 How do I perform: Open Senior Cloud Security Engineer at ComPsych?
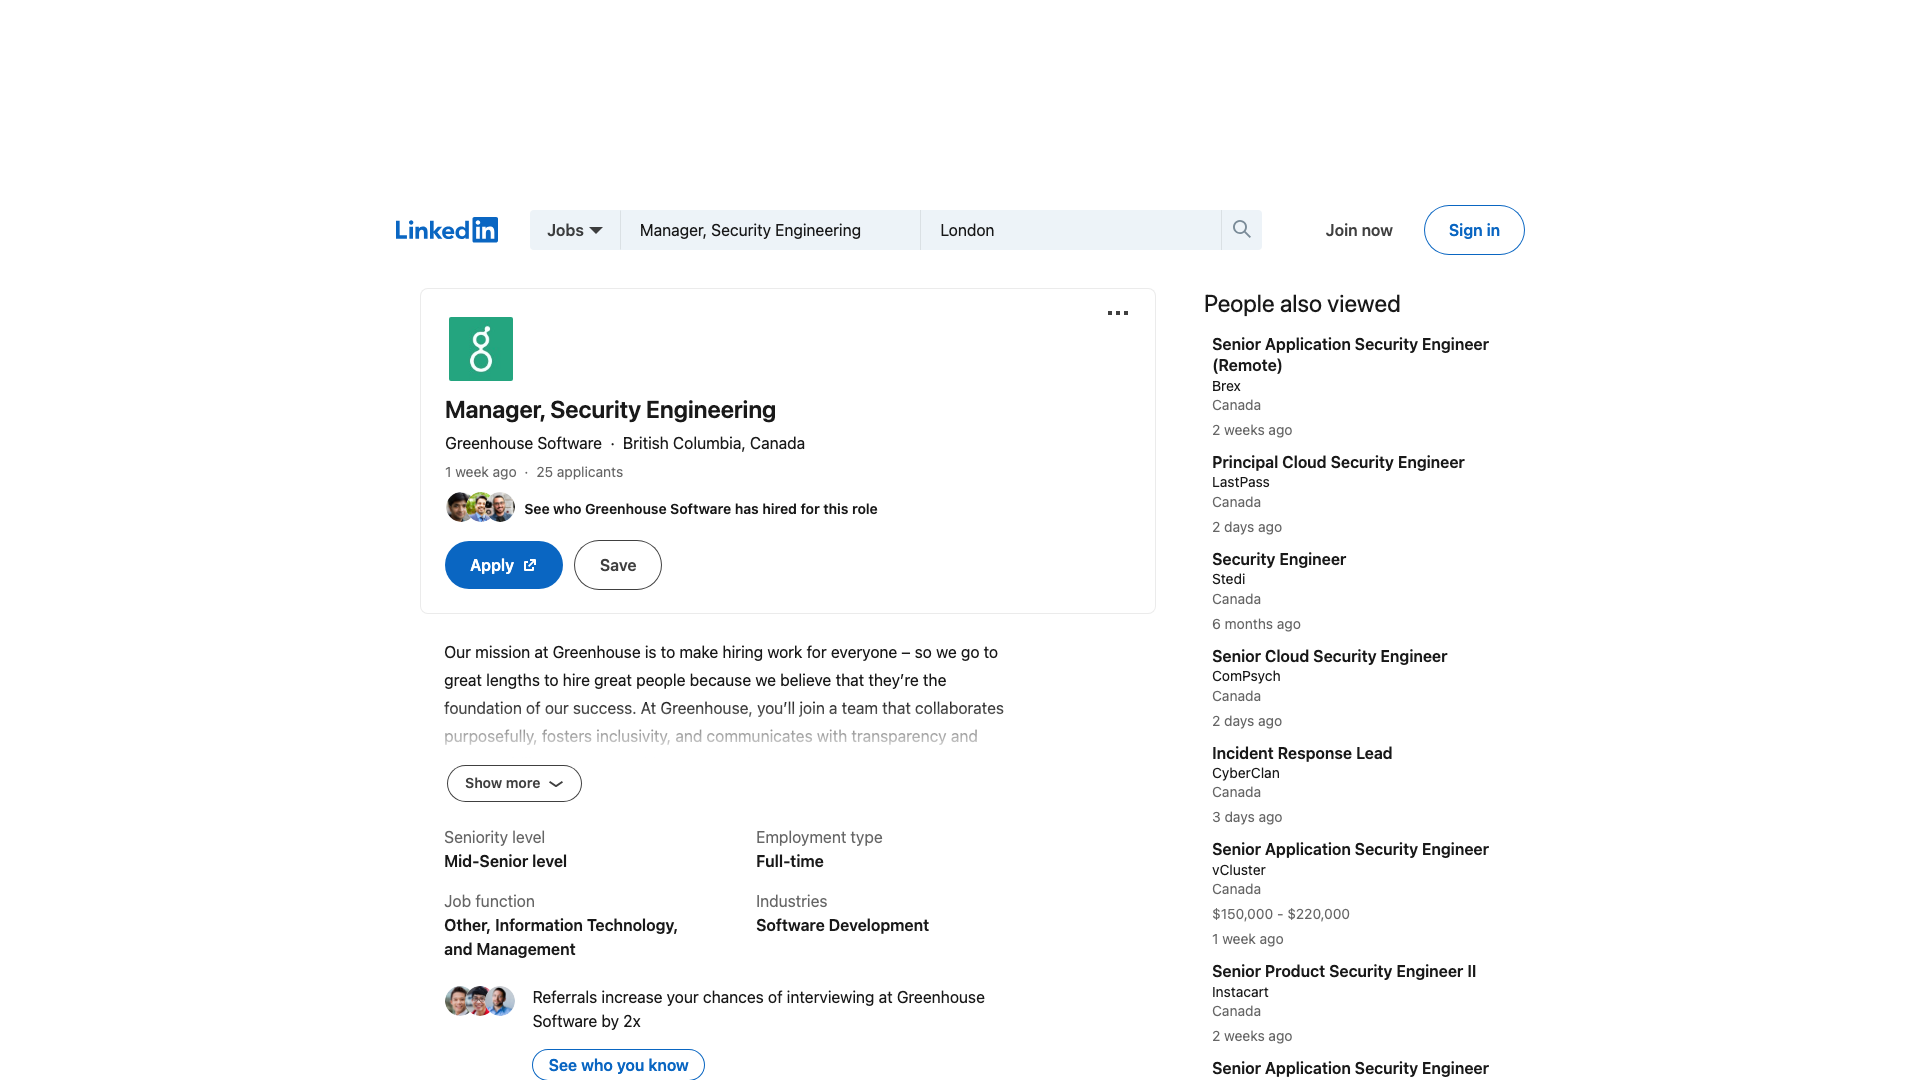pyautogui.click(x=1329, y=656)
